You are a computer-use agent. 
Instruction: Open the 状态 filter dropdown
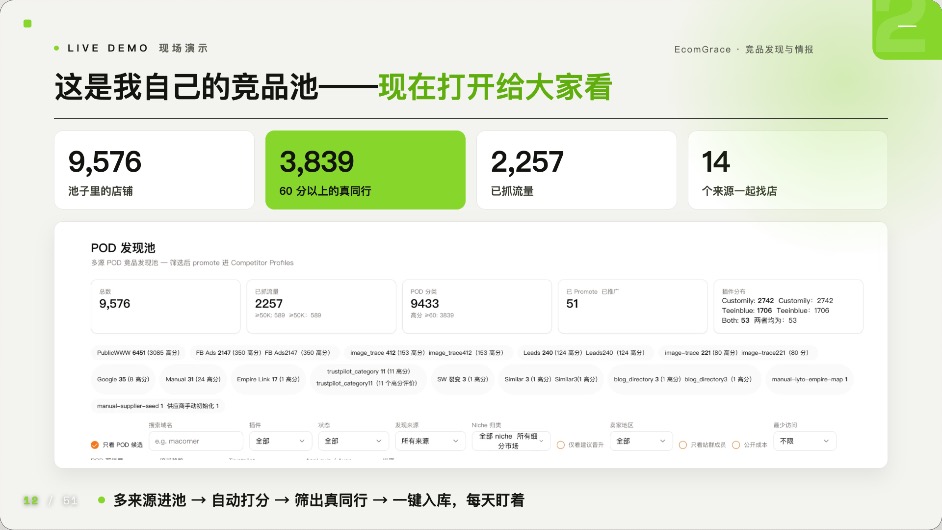(x=353, y=441)
